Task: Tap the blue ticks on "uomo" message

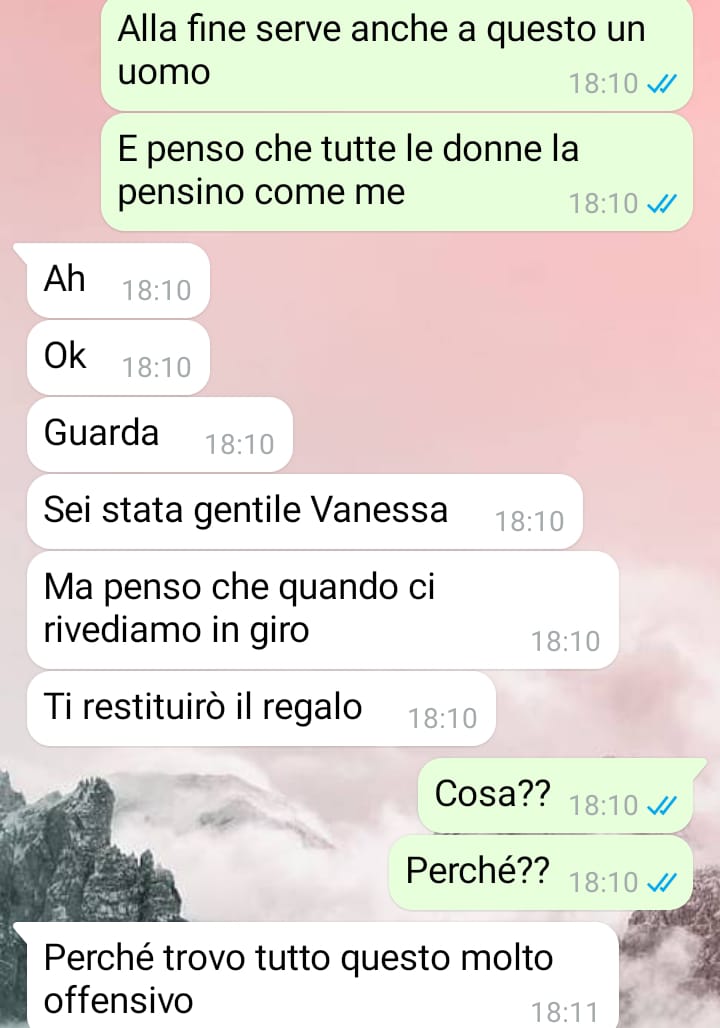Action: coord(661,84)
